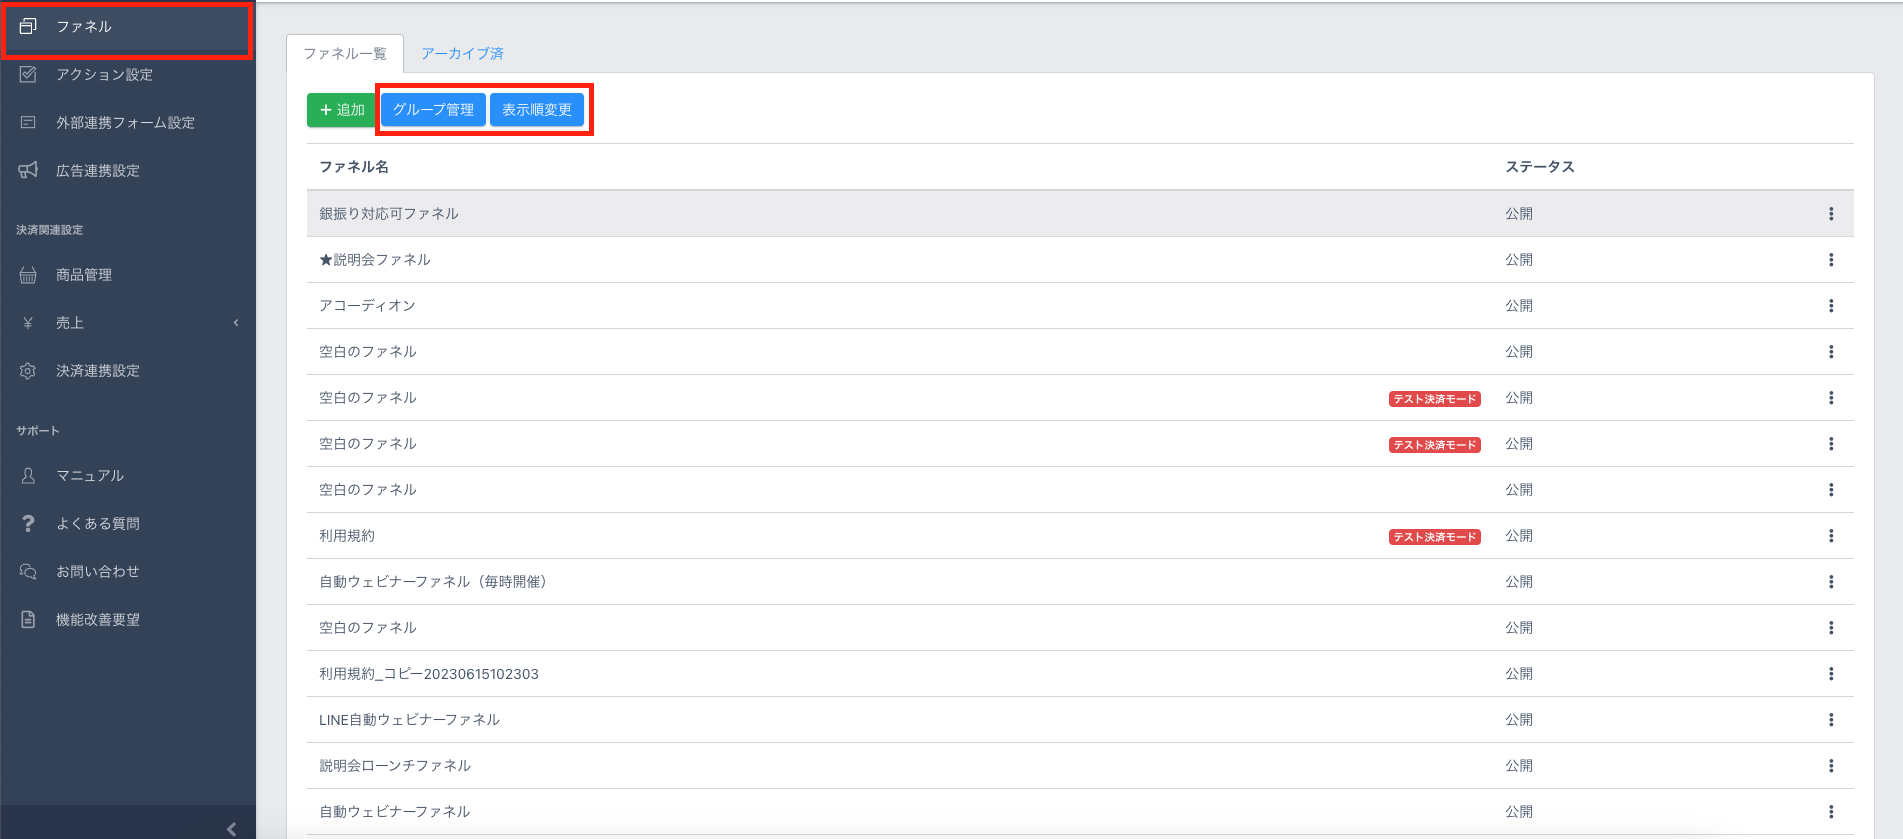Collapse the sidebar with bottom chevron

click(231, 828)
